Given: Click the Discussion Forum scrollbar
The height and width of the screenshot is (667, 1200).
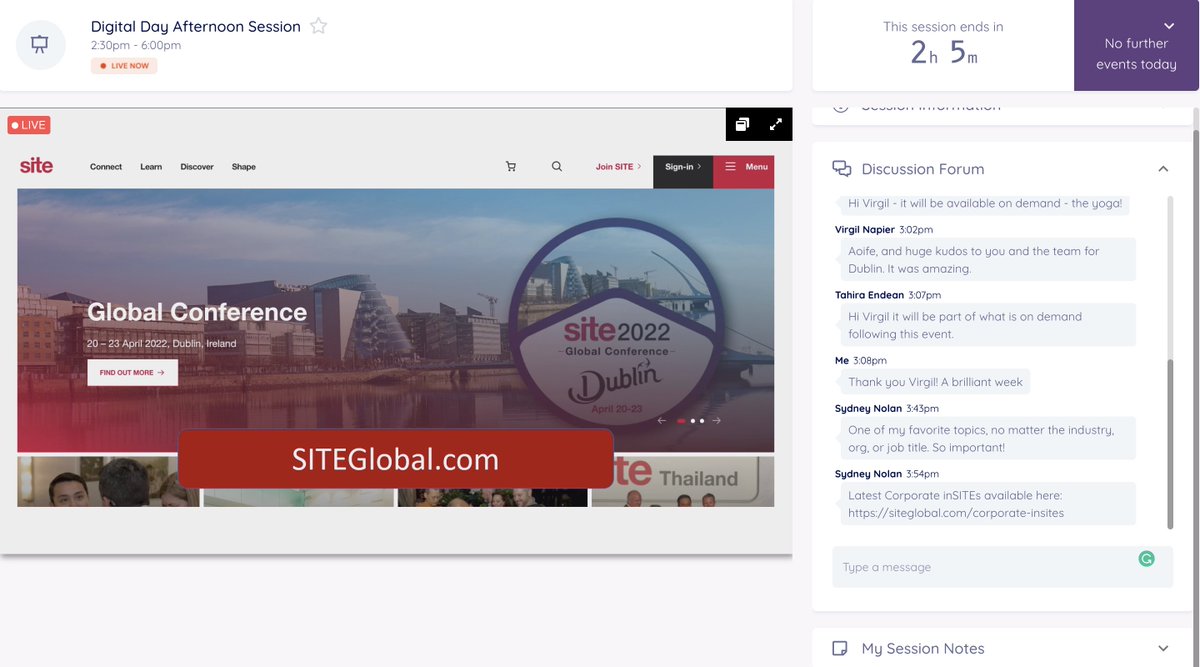Looking at the screenshot, I should click(1169, 445).
